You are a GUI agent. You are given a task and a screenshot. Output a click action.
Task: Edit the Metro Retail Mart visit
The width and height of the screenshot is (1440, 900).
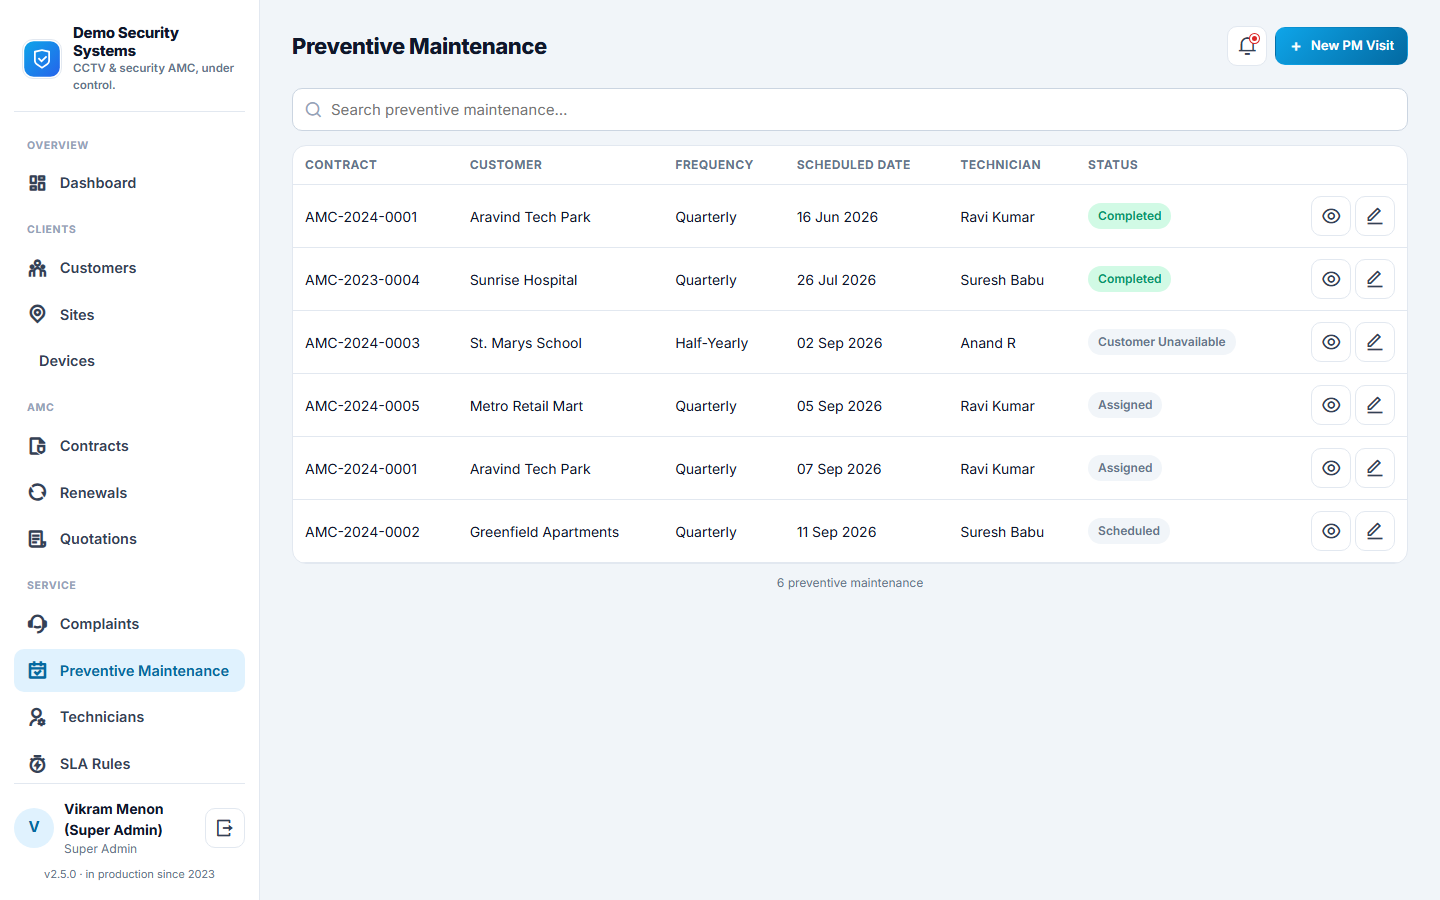(1375, 405)
